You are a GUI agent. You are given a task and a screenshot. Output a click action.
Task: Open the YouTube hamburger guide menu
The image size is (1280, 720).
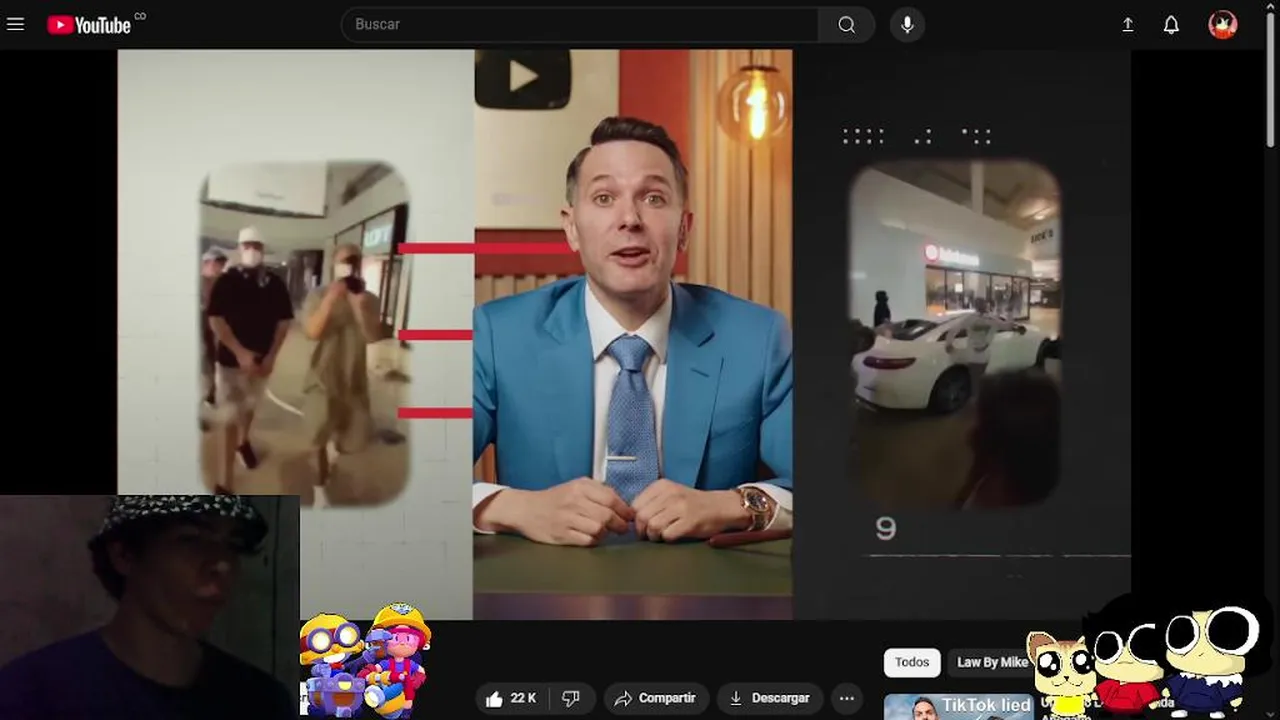[x=15, y=24]
